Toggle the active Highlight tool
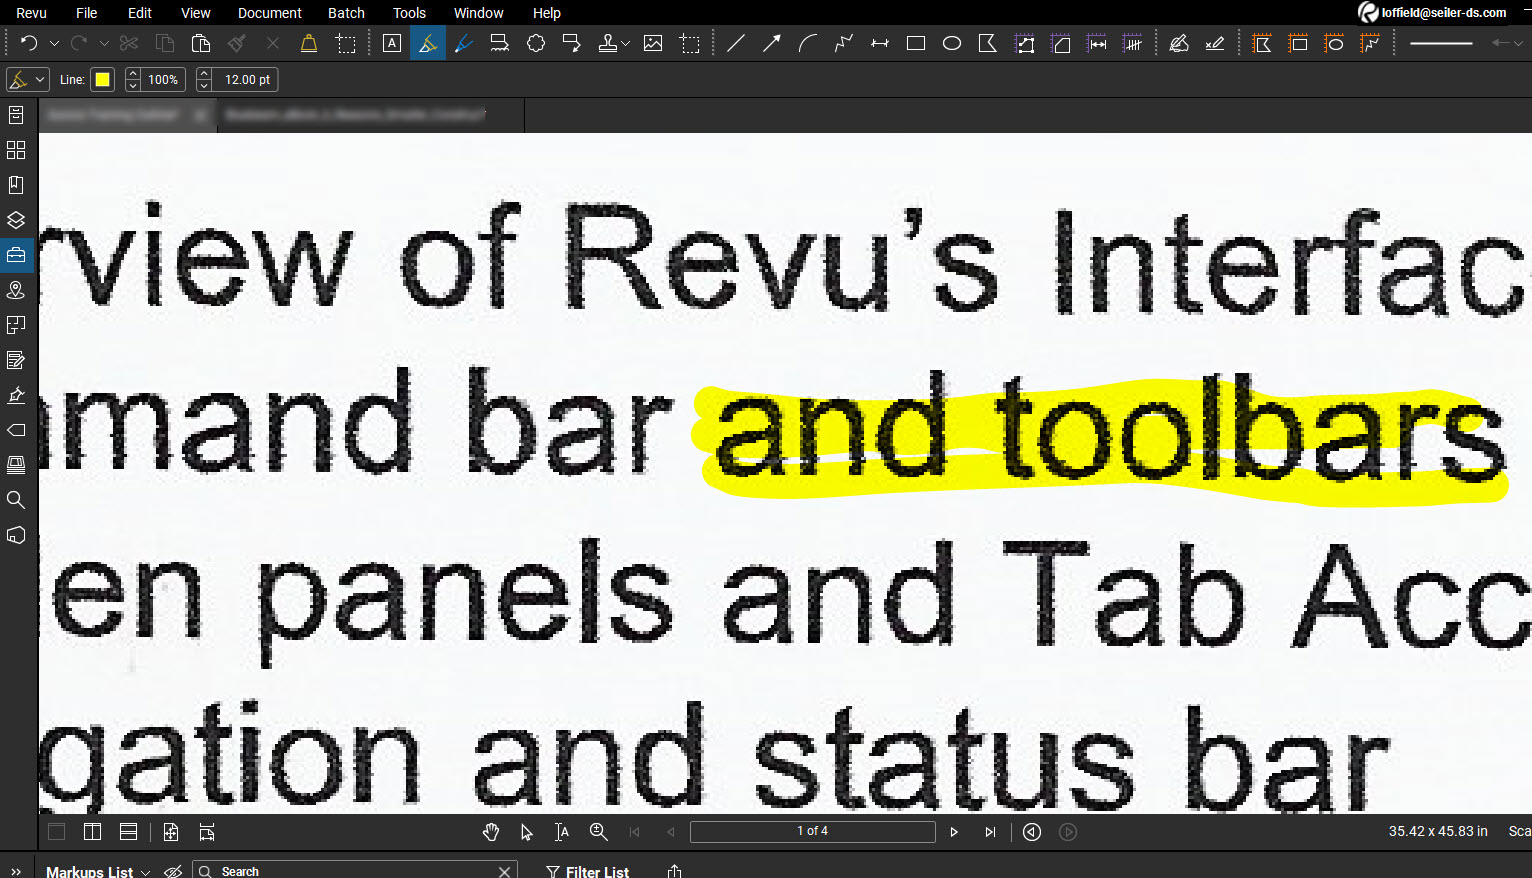Viewport: 1532px width, 878px height. point(428,43)
